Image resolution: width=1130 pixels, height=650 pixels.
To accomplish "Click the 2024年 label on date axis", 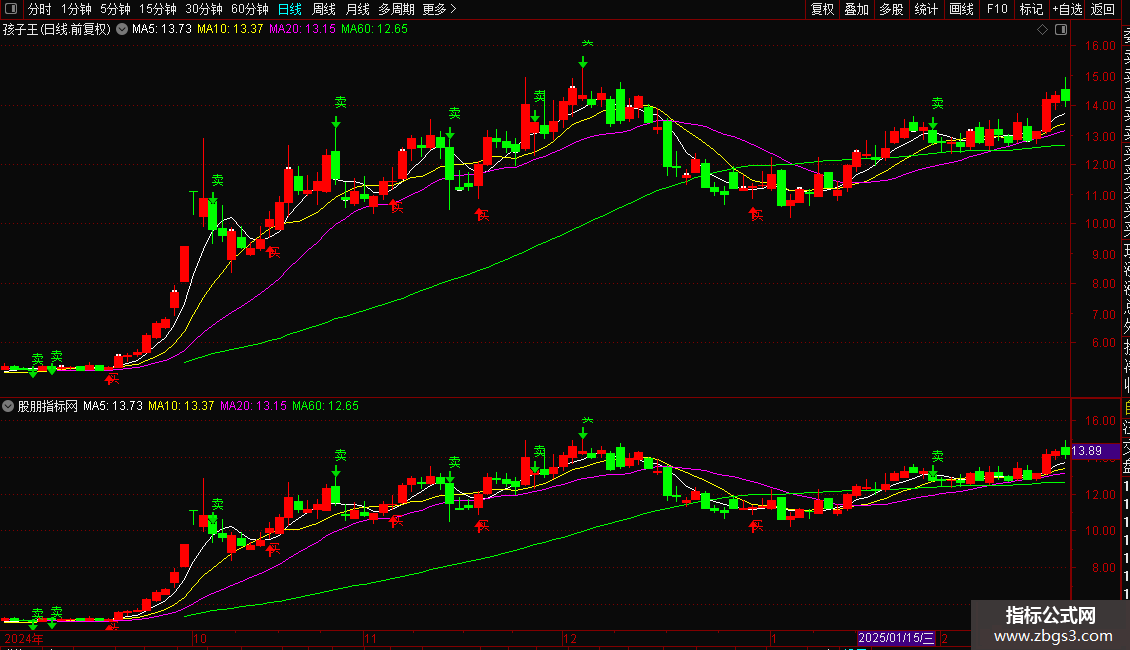I will coord(24,638).
